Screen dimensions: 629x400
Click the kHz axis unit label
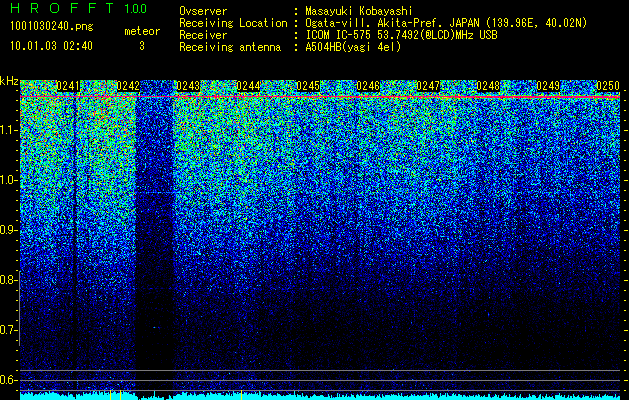9,81
